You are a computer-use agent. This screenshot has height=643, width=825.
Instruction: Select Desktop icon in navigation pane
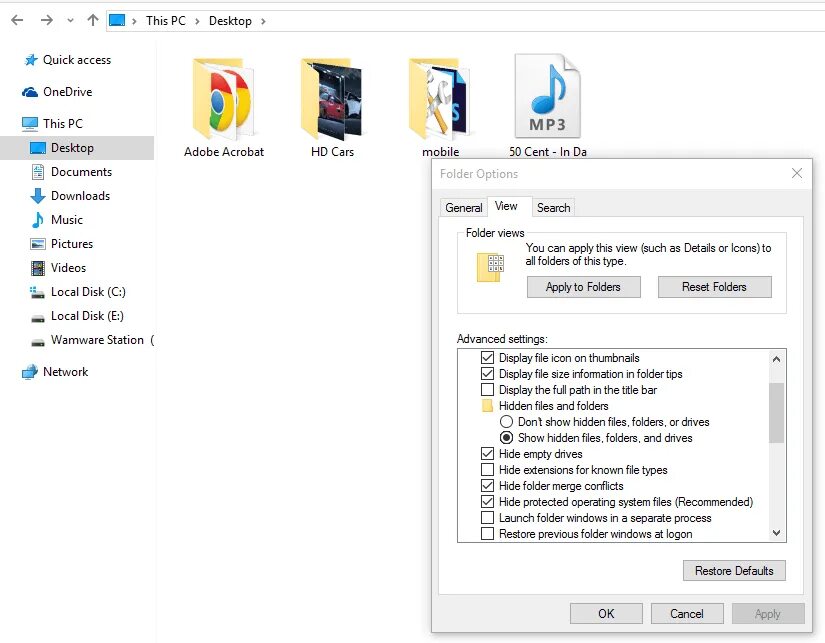38,148
